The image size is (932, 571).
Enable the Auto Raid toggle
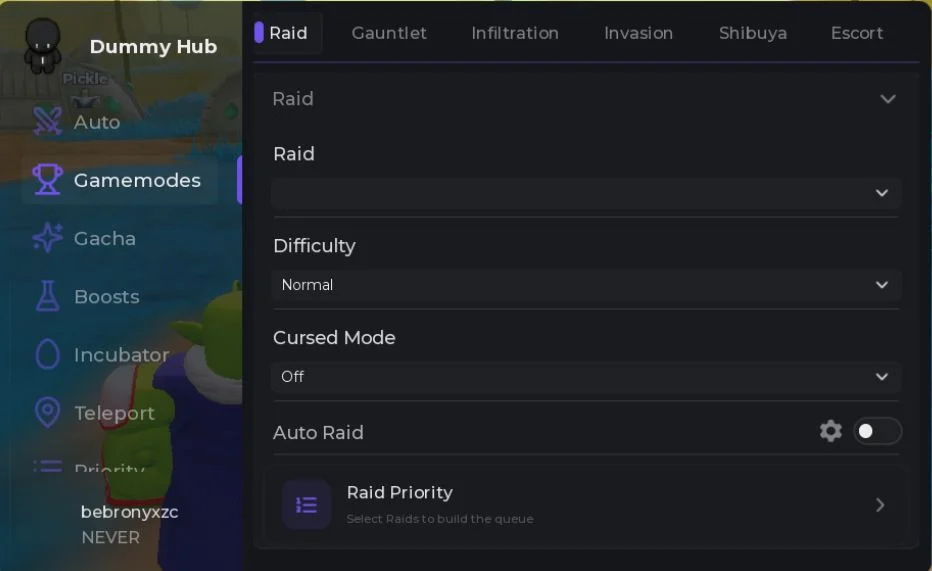click(877, 431)
